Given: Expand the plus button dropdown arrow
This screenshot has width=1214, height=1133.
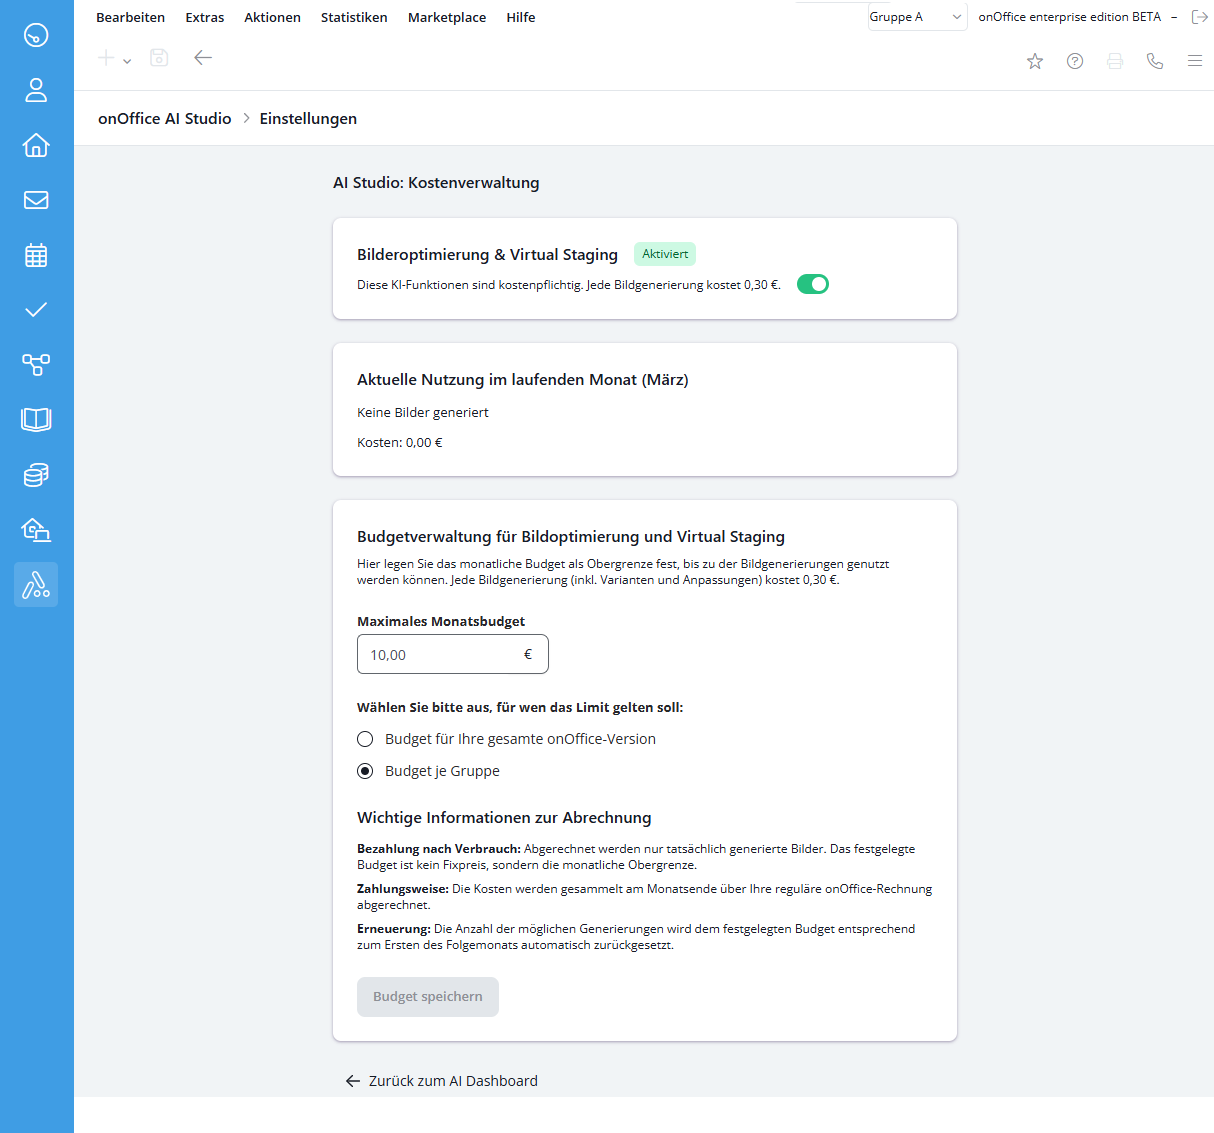Looking at the screenshot, I should [x=127, y=61].
